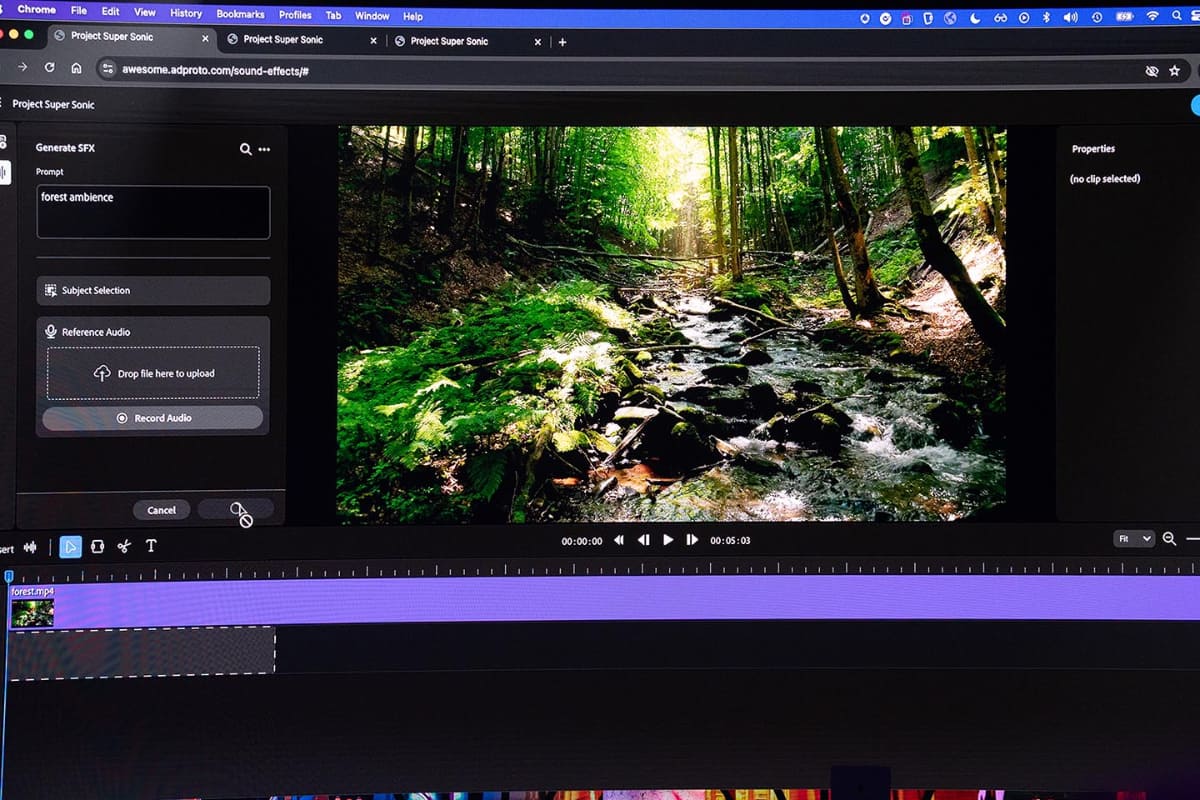Select the arrow Selection tool

(x=70, y=546)
